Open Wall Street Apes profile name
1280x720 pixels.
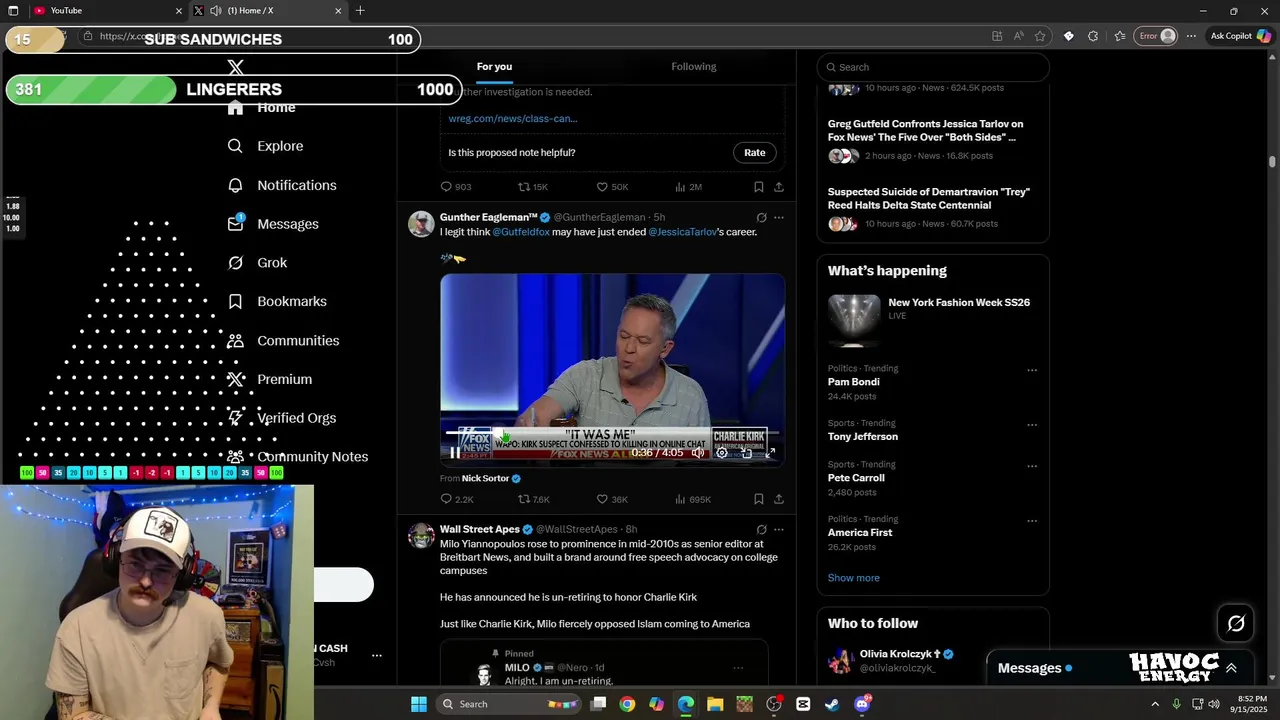point(480,529)
